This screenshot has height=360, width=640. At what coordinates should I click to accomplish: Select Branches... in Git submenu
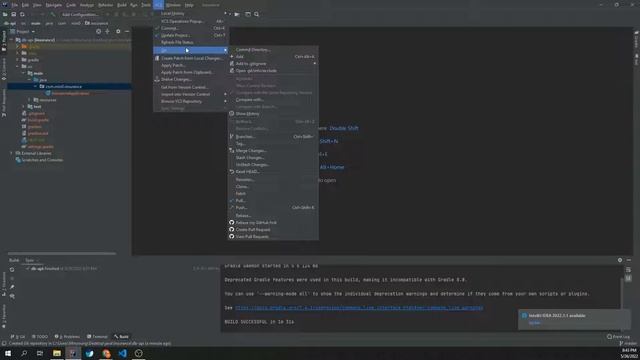click(x=273, y=136)
